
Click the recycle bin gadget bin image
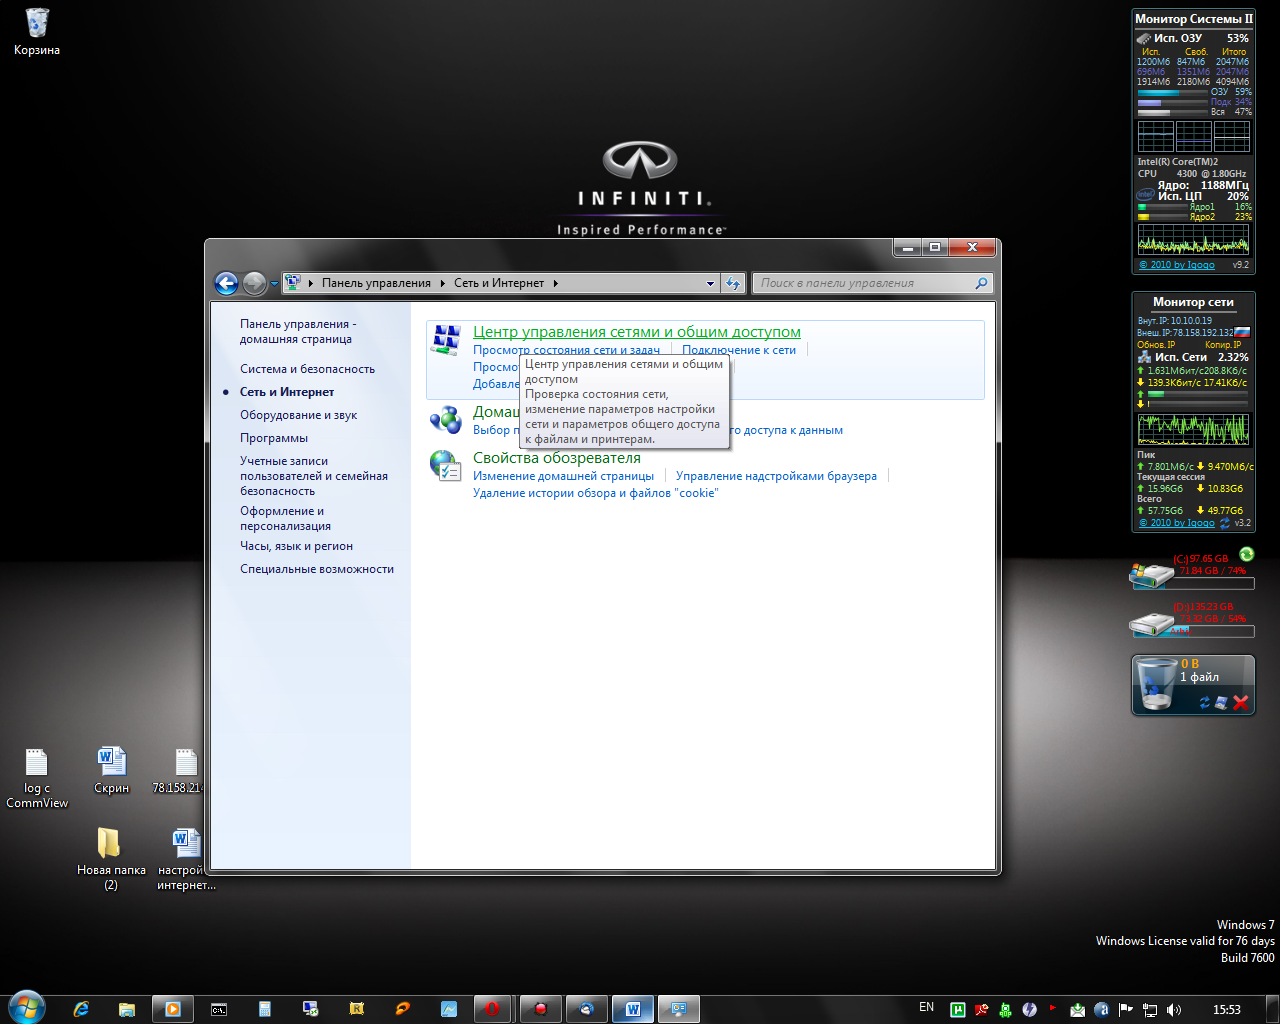coord(1157,686)
